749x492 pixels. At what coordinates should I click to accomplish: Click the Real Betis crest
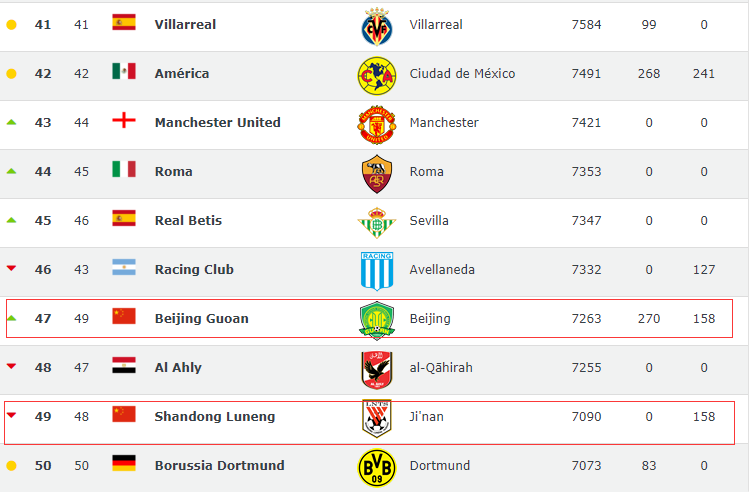click(377, 223)
